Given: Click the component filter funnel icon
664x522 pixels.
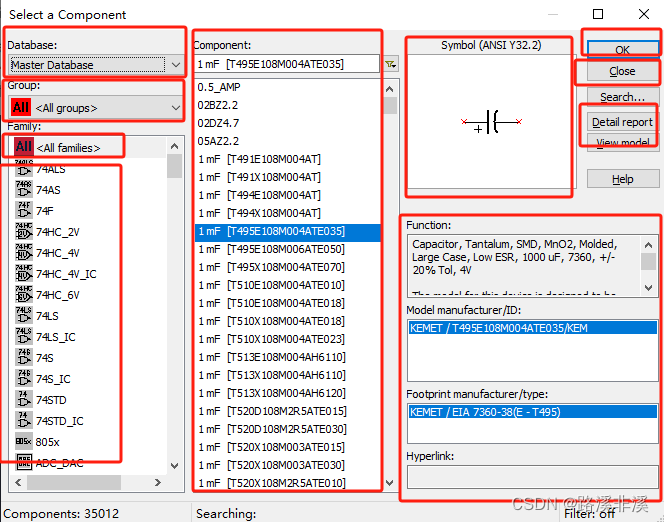Looking at the screenshot, I should [x=391, y=64].
